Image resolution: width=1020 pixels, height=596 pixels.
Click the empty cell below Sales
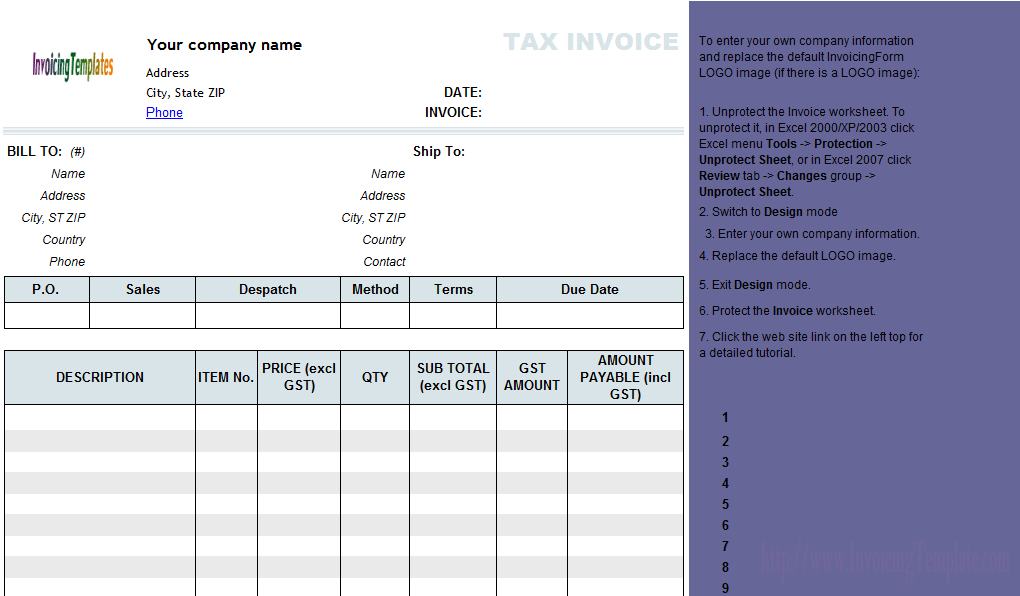point(142,316)
